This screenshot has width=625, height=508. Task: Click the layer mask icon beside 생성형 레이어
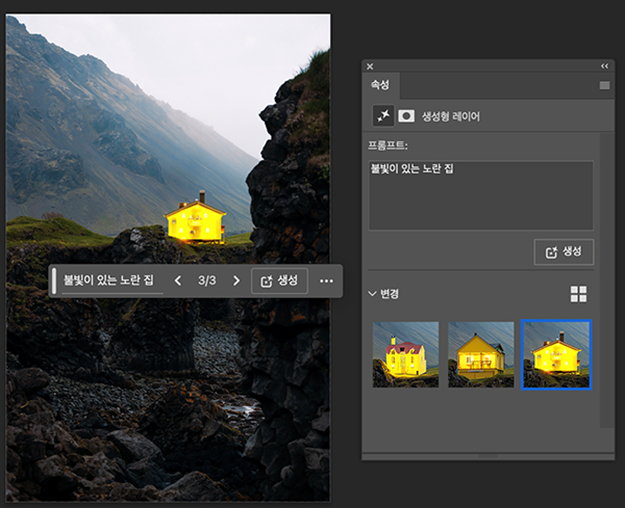[x=406, y=116]
